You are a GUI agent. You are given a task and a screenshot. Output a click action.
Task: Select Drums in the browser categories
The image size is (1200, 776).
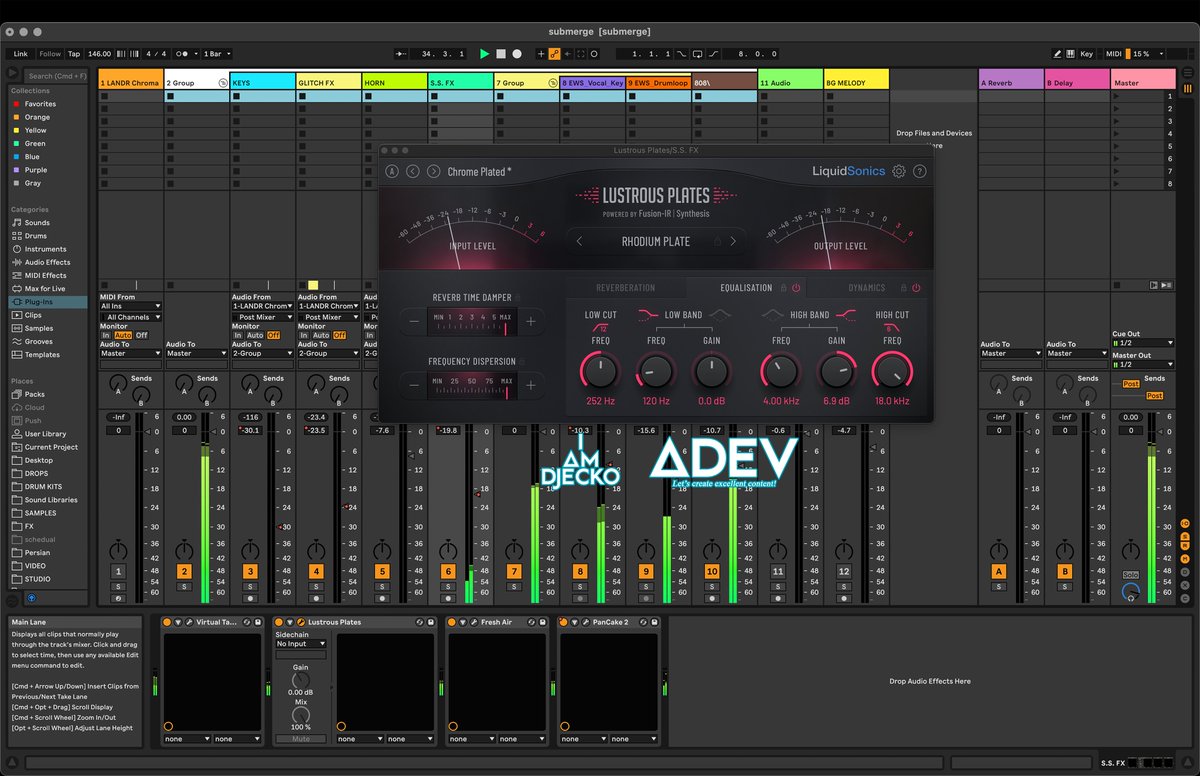[x=36, y=236]
